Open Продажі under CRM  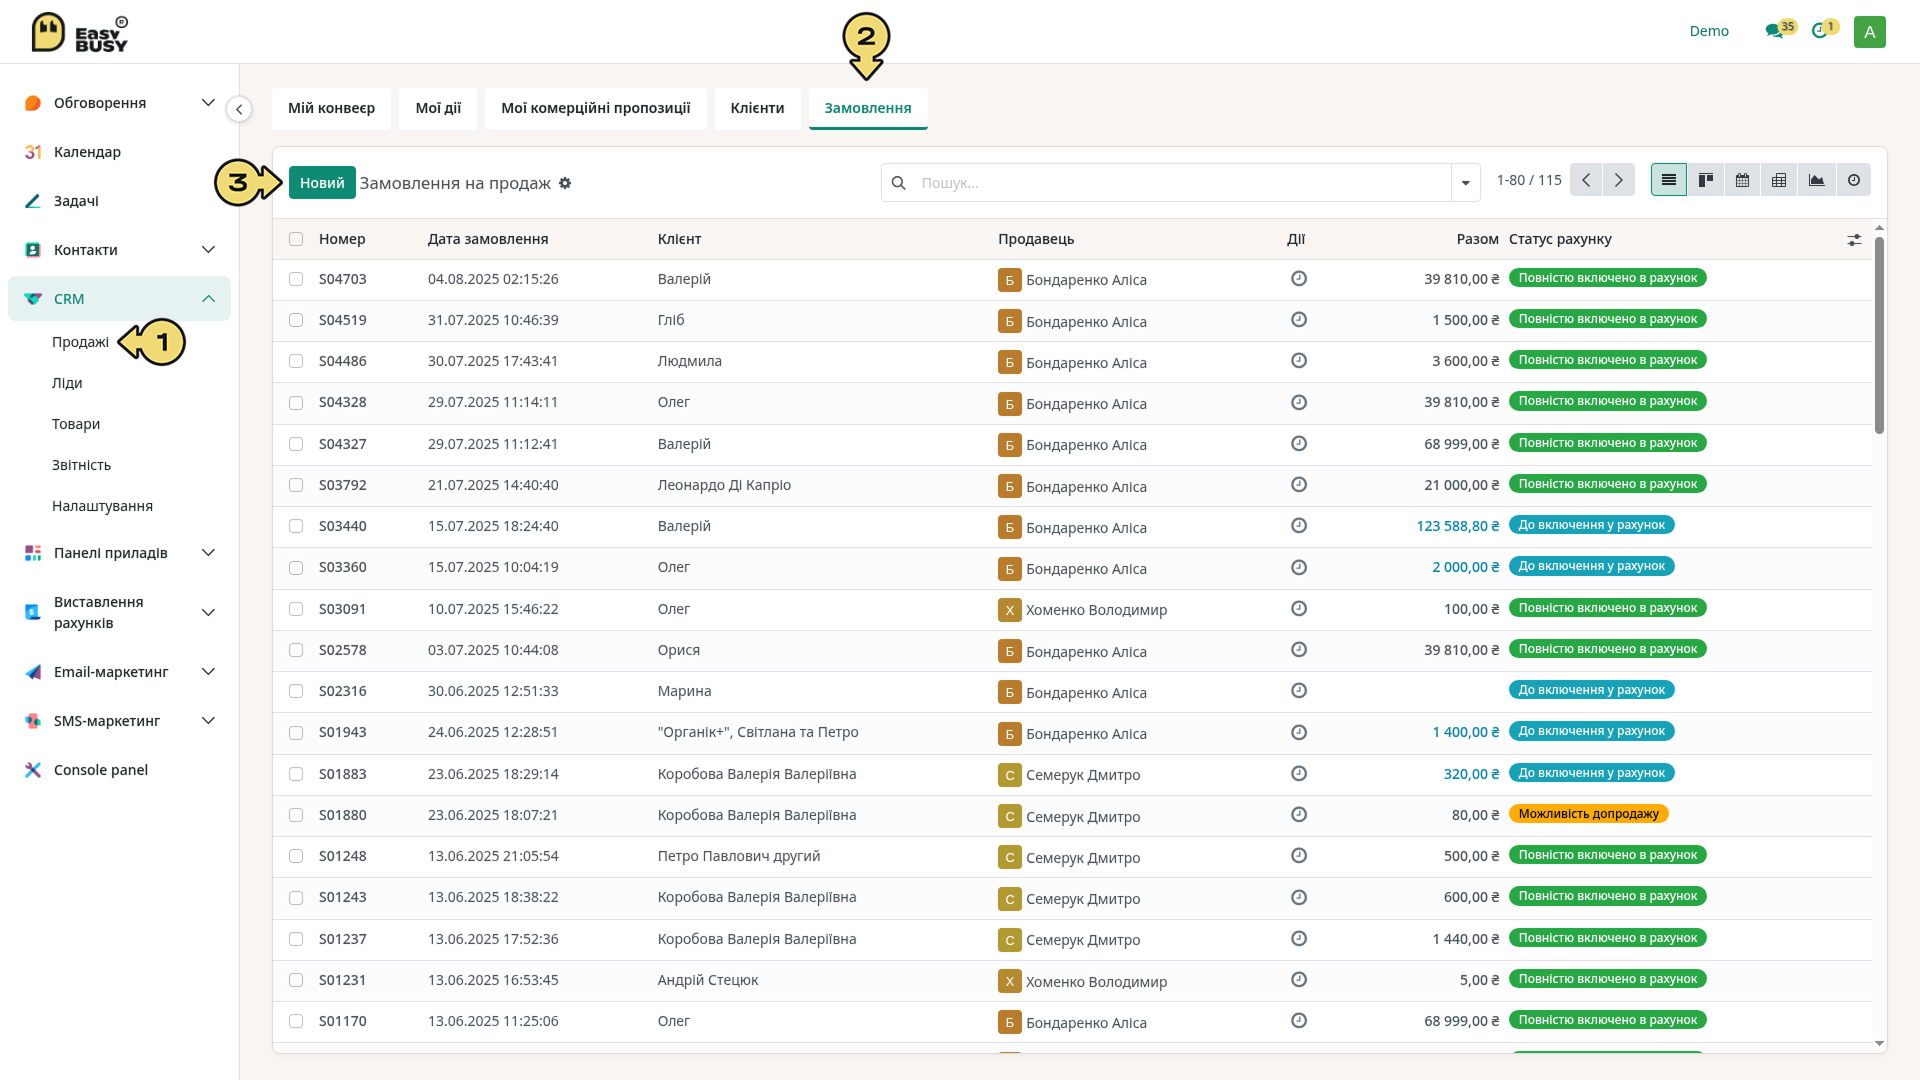pos(80,342)
